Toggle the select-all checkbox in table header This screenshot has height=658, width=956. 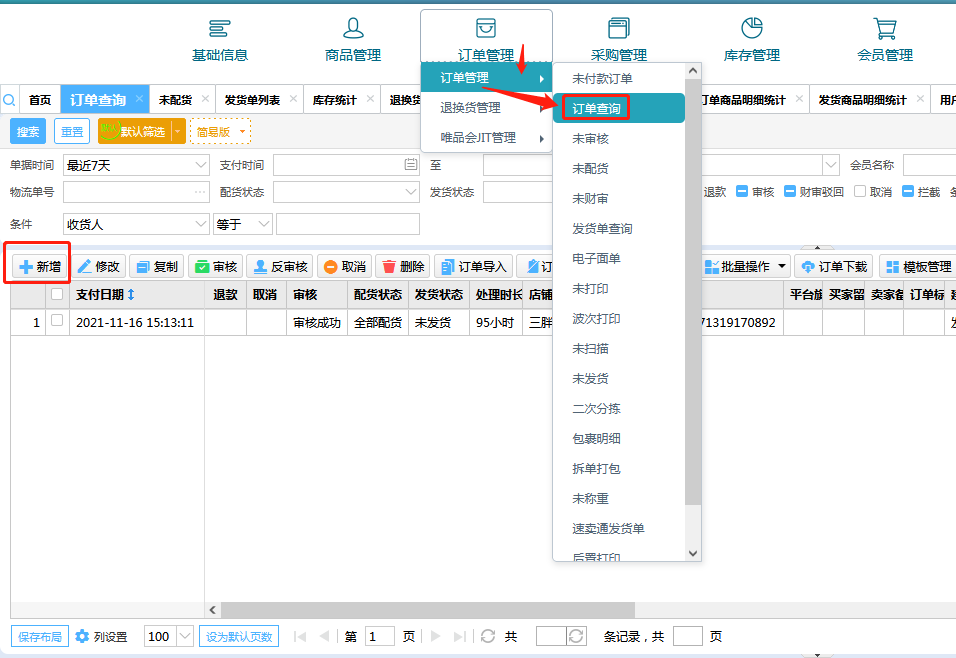(x=57, y=294)
